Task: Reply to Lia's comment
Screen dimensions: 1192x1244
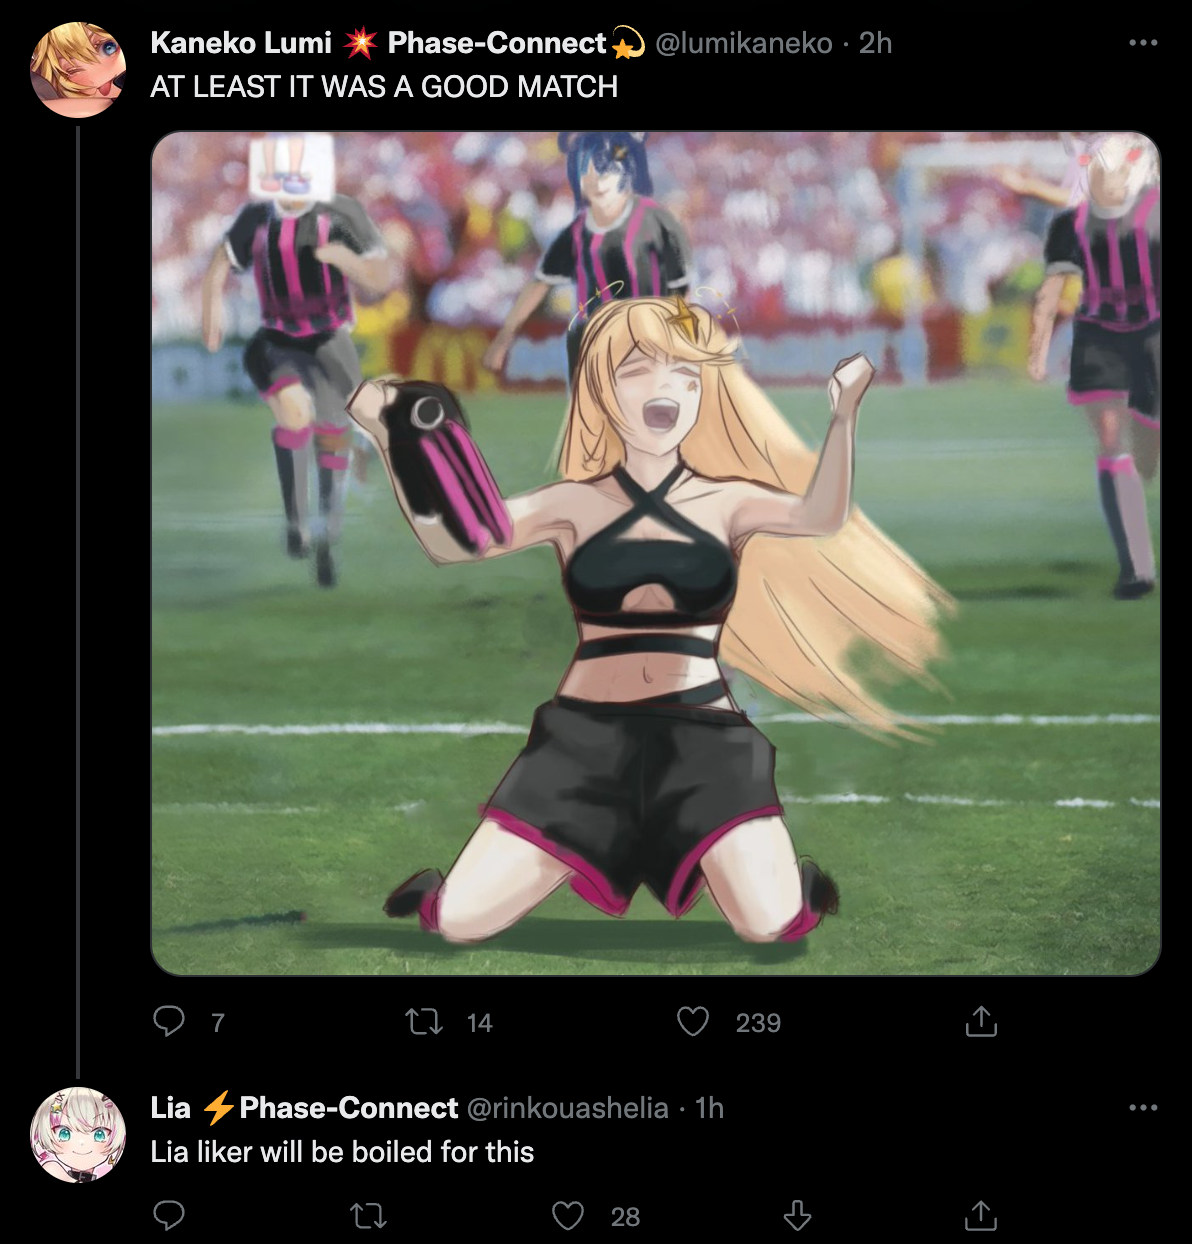Action: pos(169,1215)
